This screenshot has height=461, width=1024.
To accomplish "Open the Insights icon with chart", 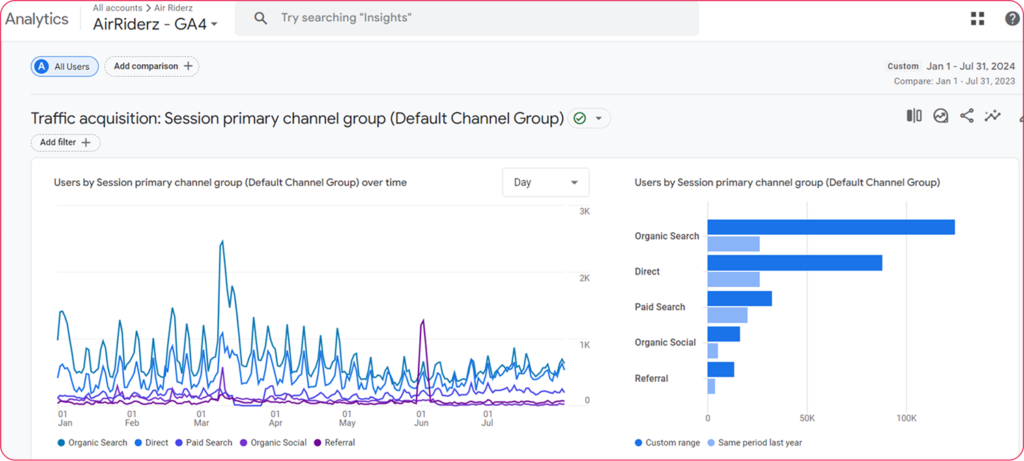I will pyautogui.click(x=940, y=116).
